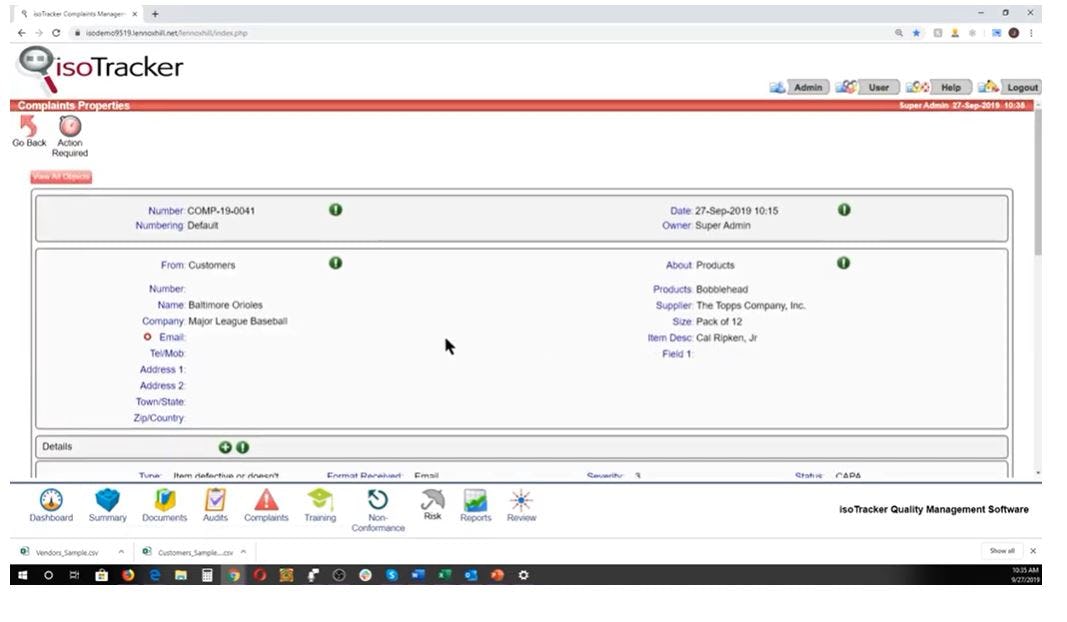1067x622 pixels.
Task: Click the info icon next to Number COMP-19-0041
Action: (x=335, y=210)
